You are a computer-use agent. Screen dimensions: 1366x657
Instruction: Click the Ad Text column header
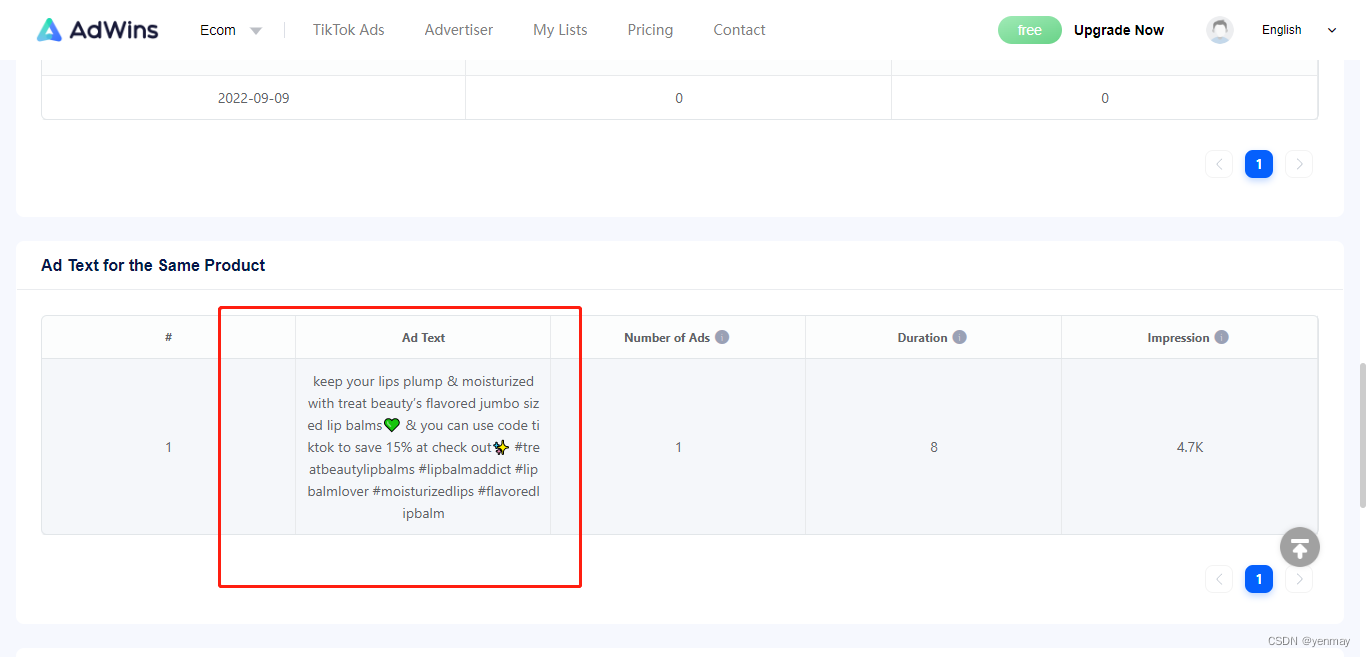point(423,338)
